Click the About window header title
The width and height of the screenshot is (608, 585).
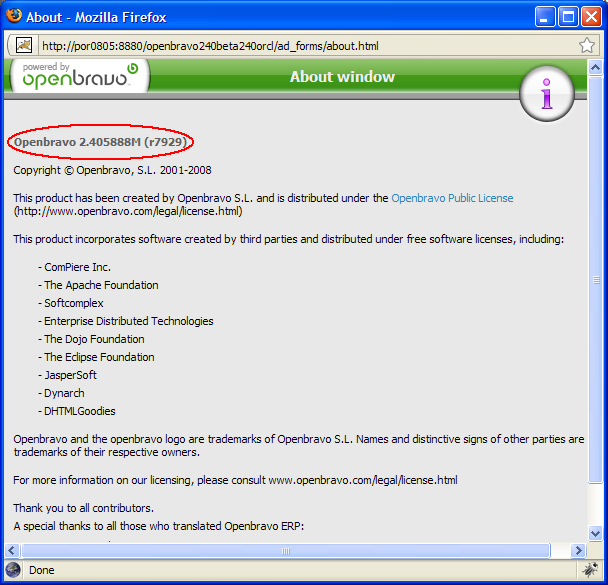(x=342, y=77)
